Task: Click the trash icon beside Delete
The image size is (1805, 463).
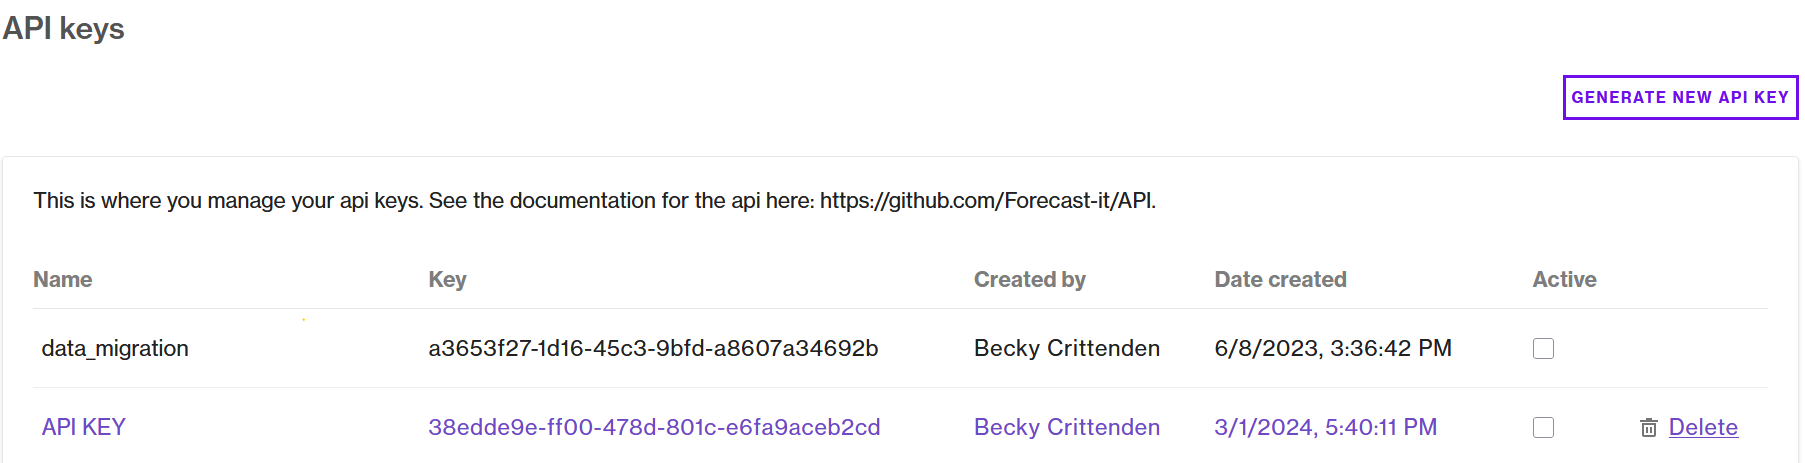Action: coord(1649,428)
